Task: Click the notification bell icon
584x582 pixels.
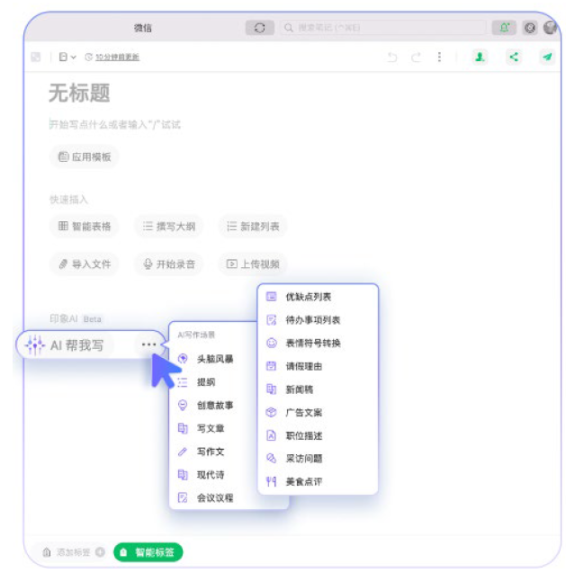Action: click(504, 28)
